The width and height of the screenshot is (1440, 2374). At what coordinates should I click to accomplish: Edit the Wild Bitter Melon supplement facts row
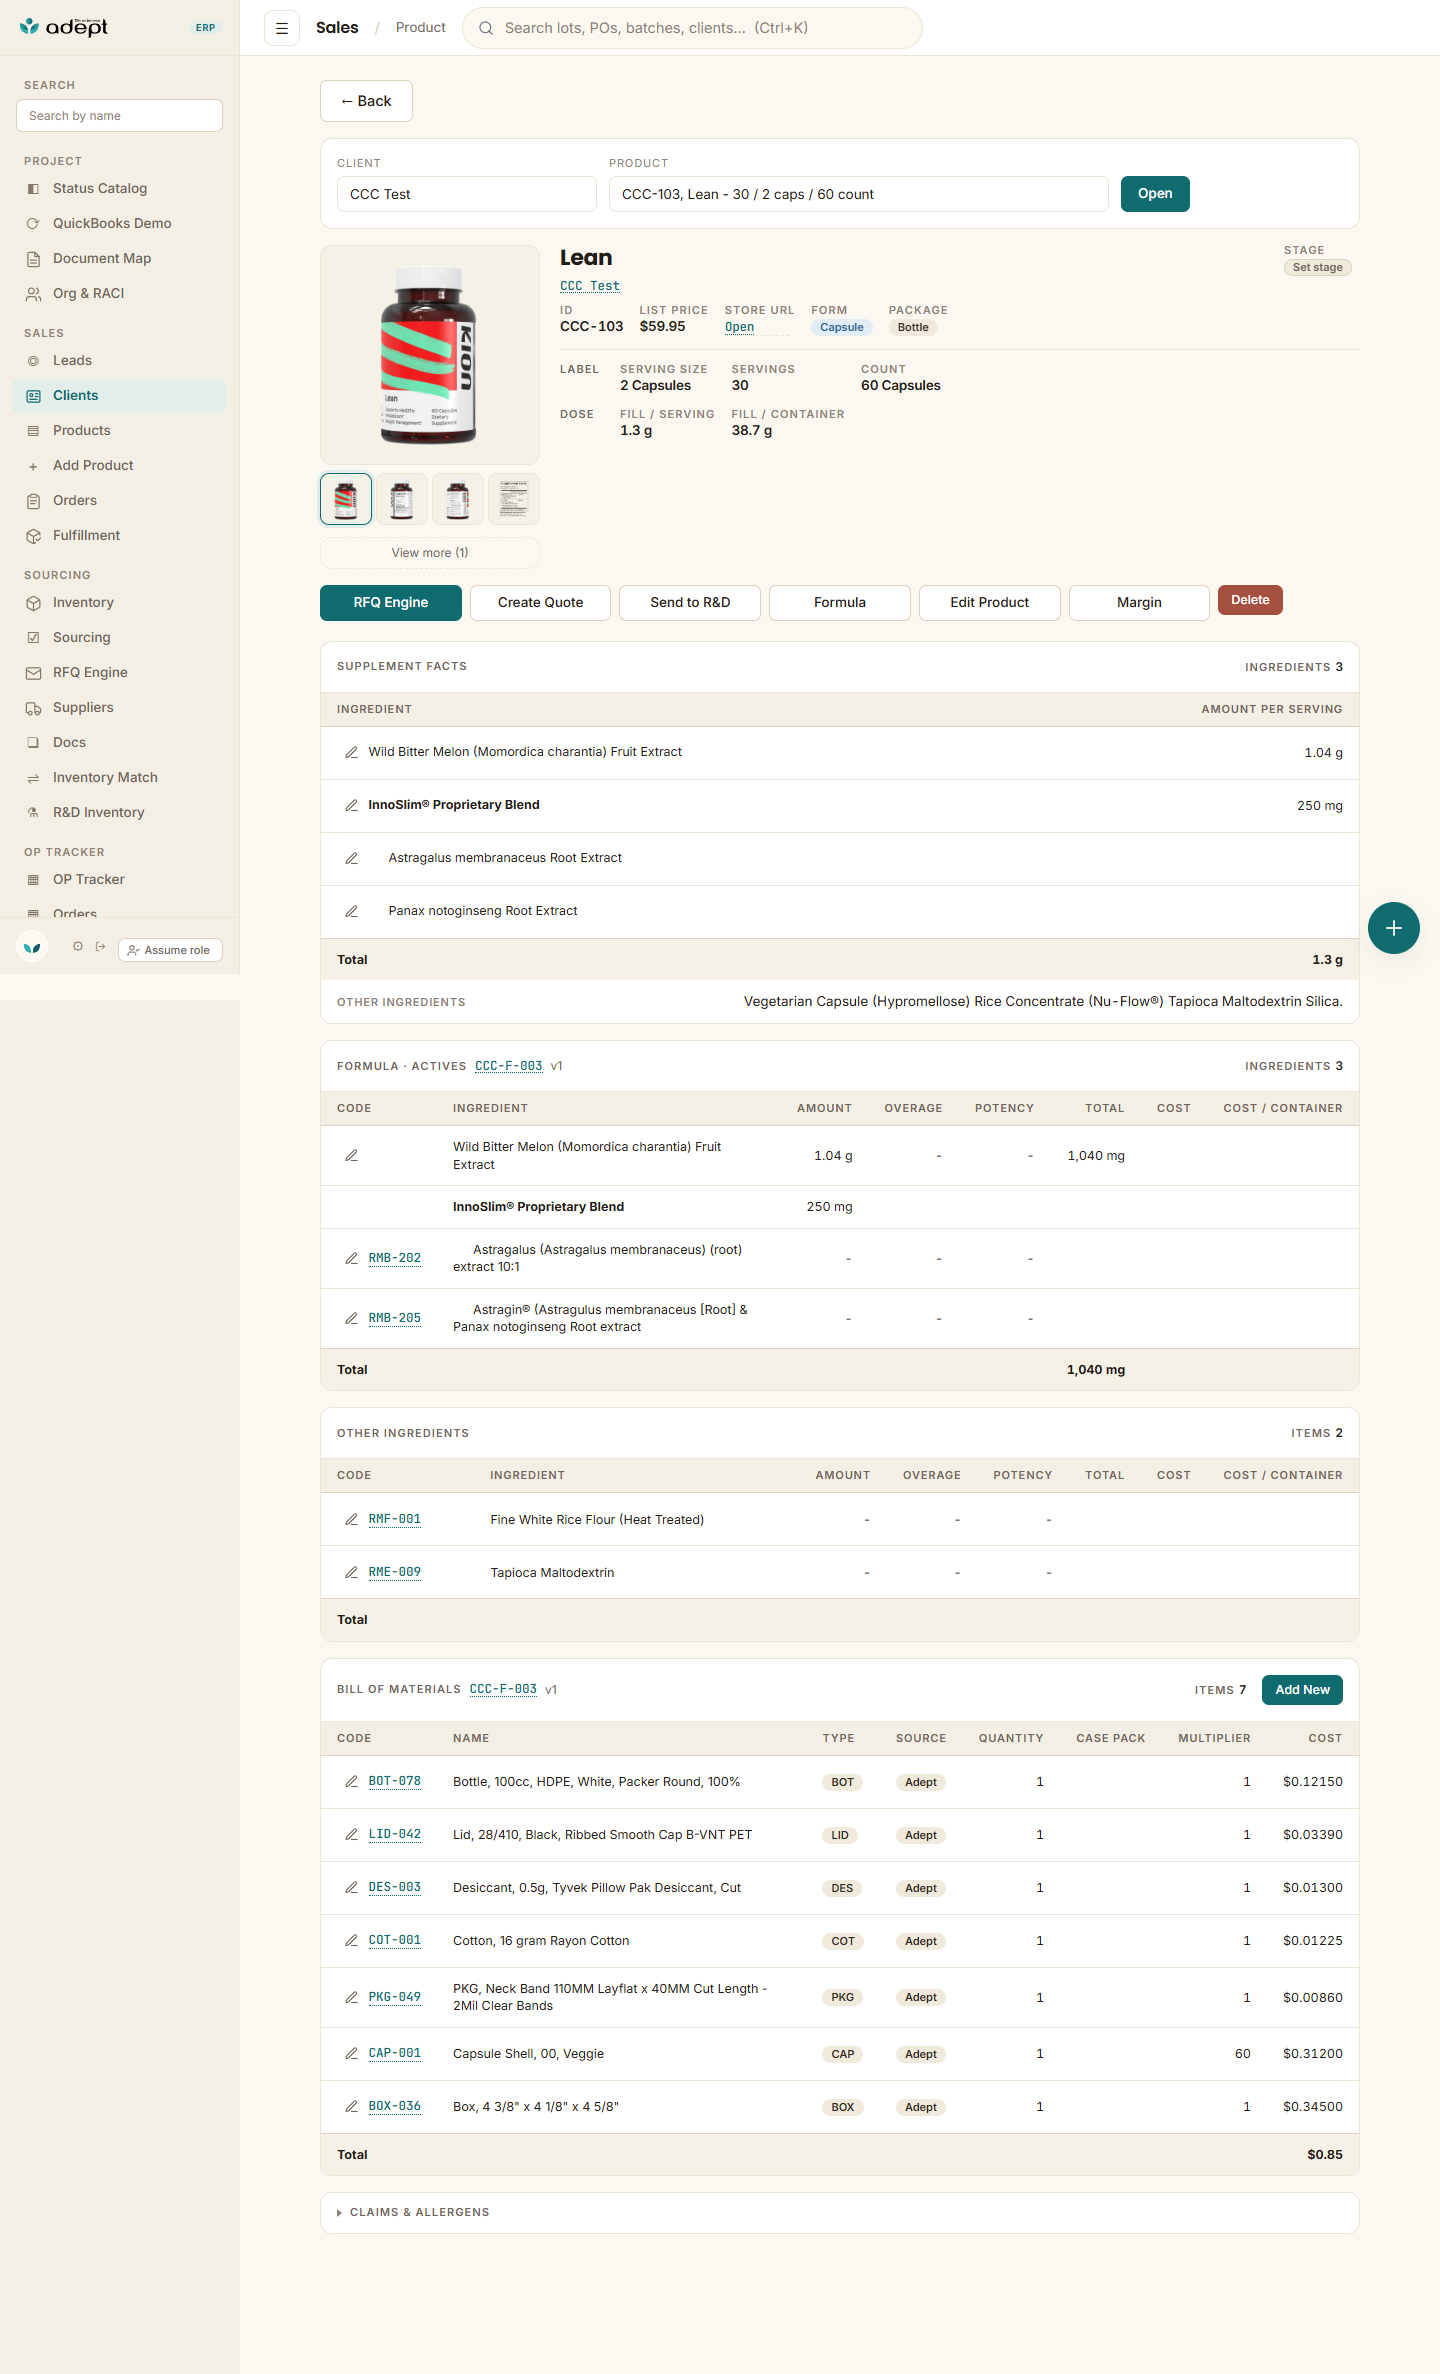pos(352,752)
